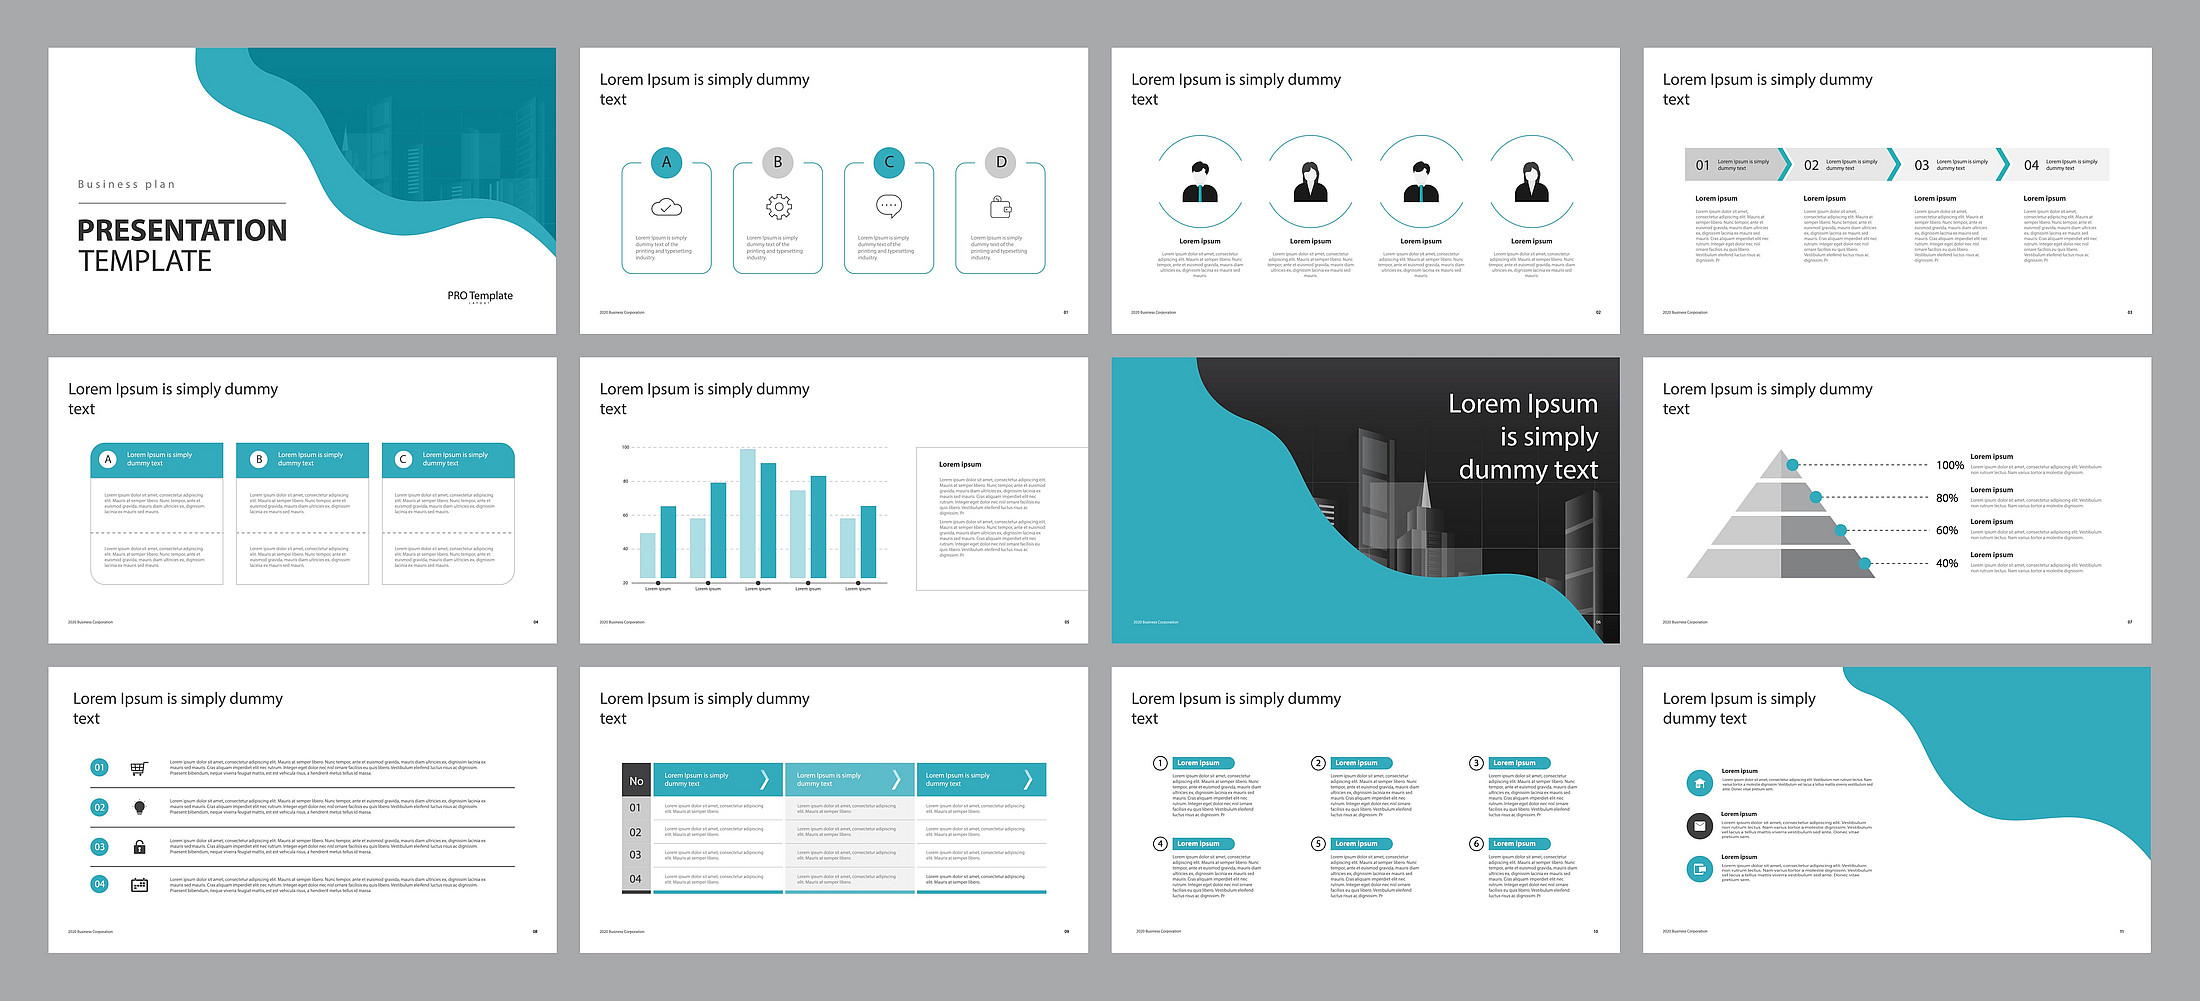
Task: Open the dark cityscape Lorem Ipsum slide thumbnail
Action: coord(1365,500)
